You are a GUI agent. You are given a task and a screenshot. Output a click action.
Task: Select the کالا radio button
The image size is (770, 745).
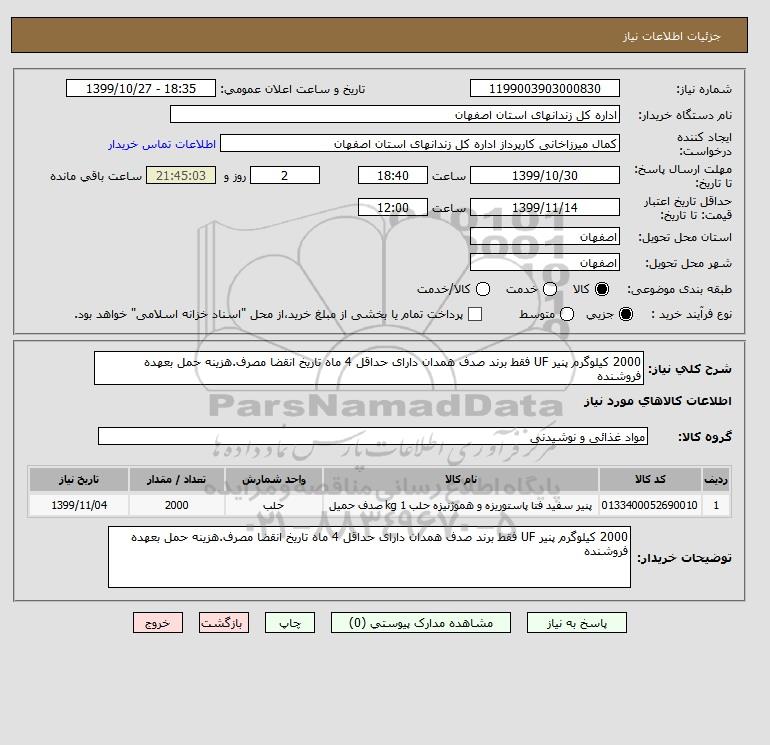602,289
